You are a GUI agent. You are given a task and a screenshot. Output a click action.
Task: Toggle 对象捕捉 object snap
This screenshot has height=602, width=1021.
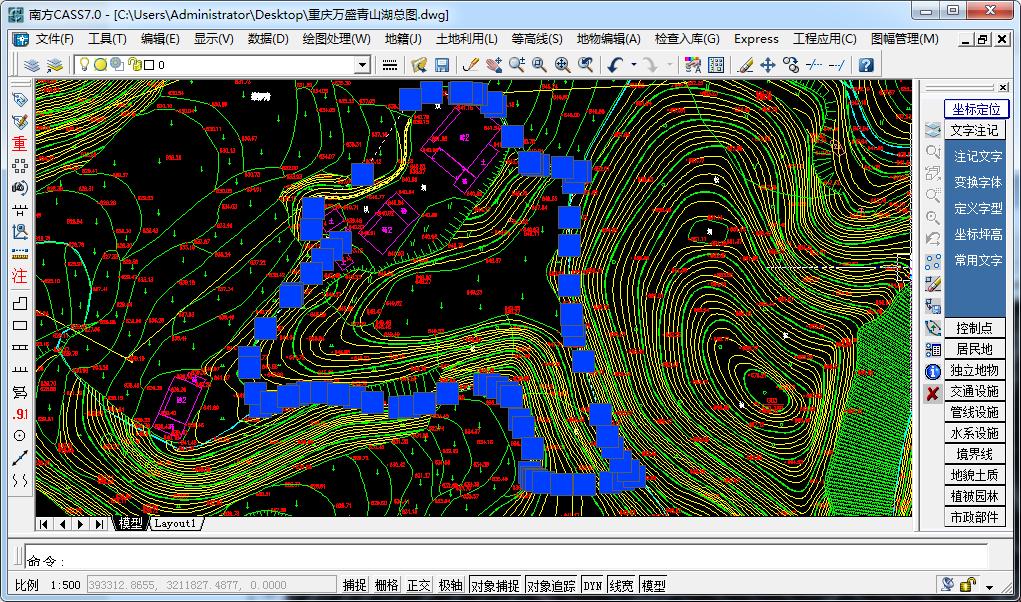(x=494, y=586)
